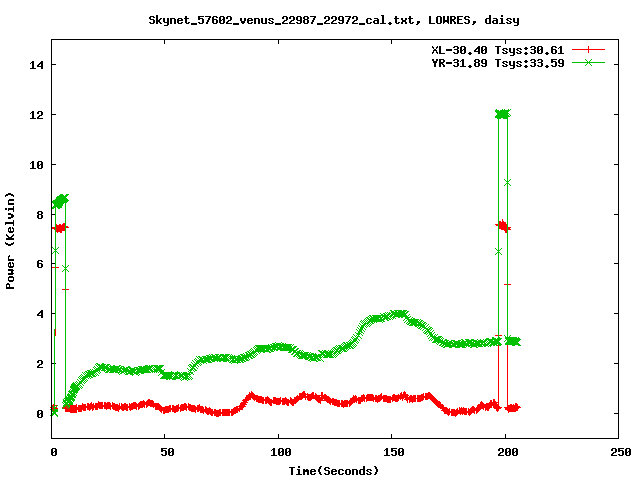The image size is (640, 480).
Task: Click the y-axis tick label 0
Action: point(40,414)
